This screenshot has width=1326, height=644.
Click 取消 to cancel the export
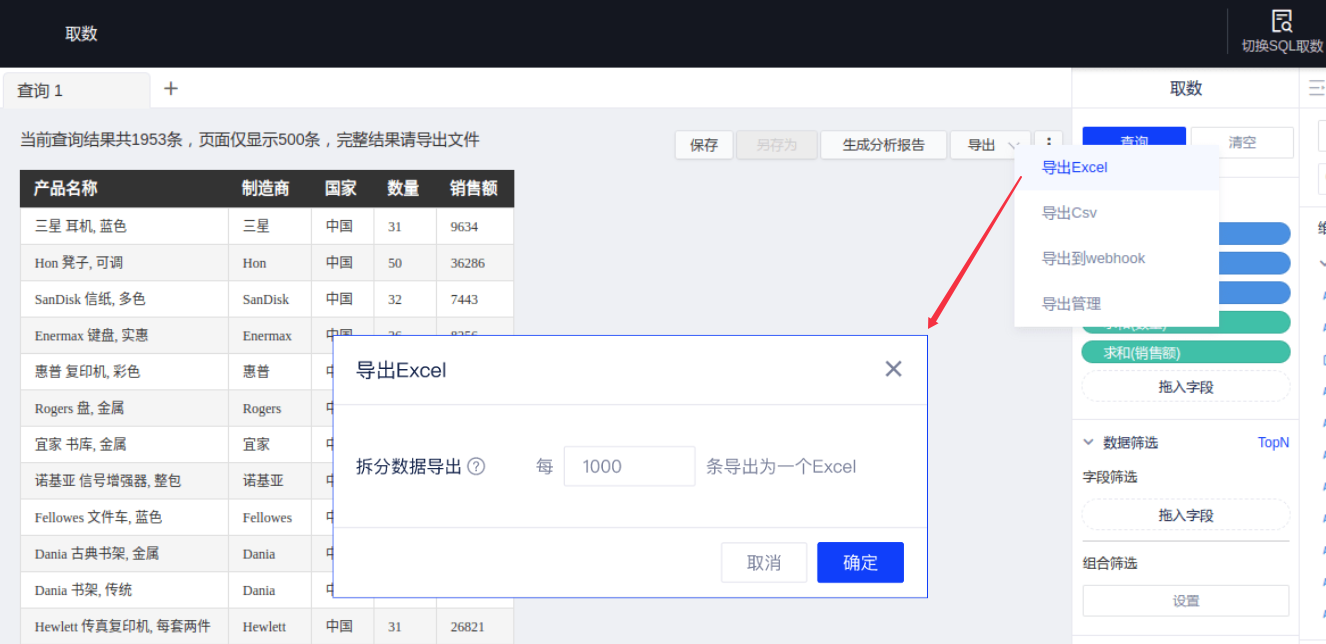(763, 563)
